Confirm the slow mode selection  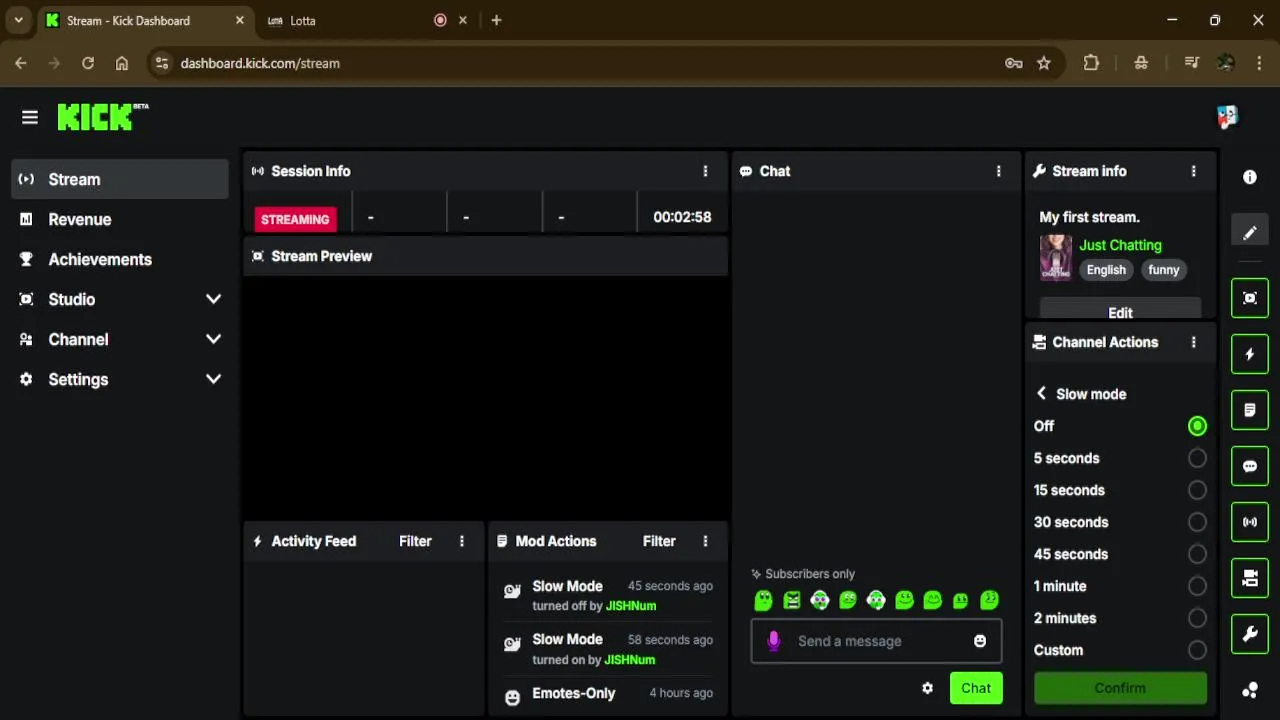pyautogui.click(x=1120, y=688)
